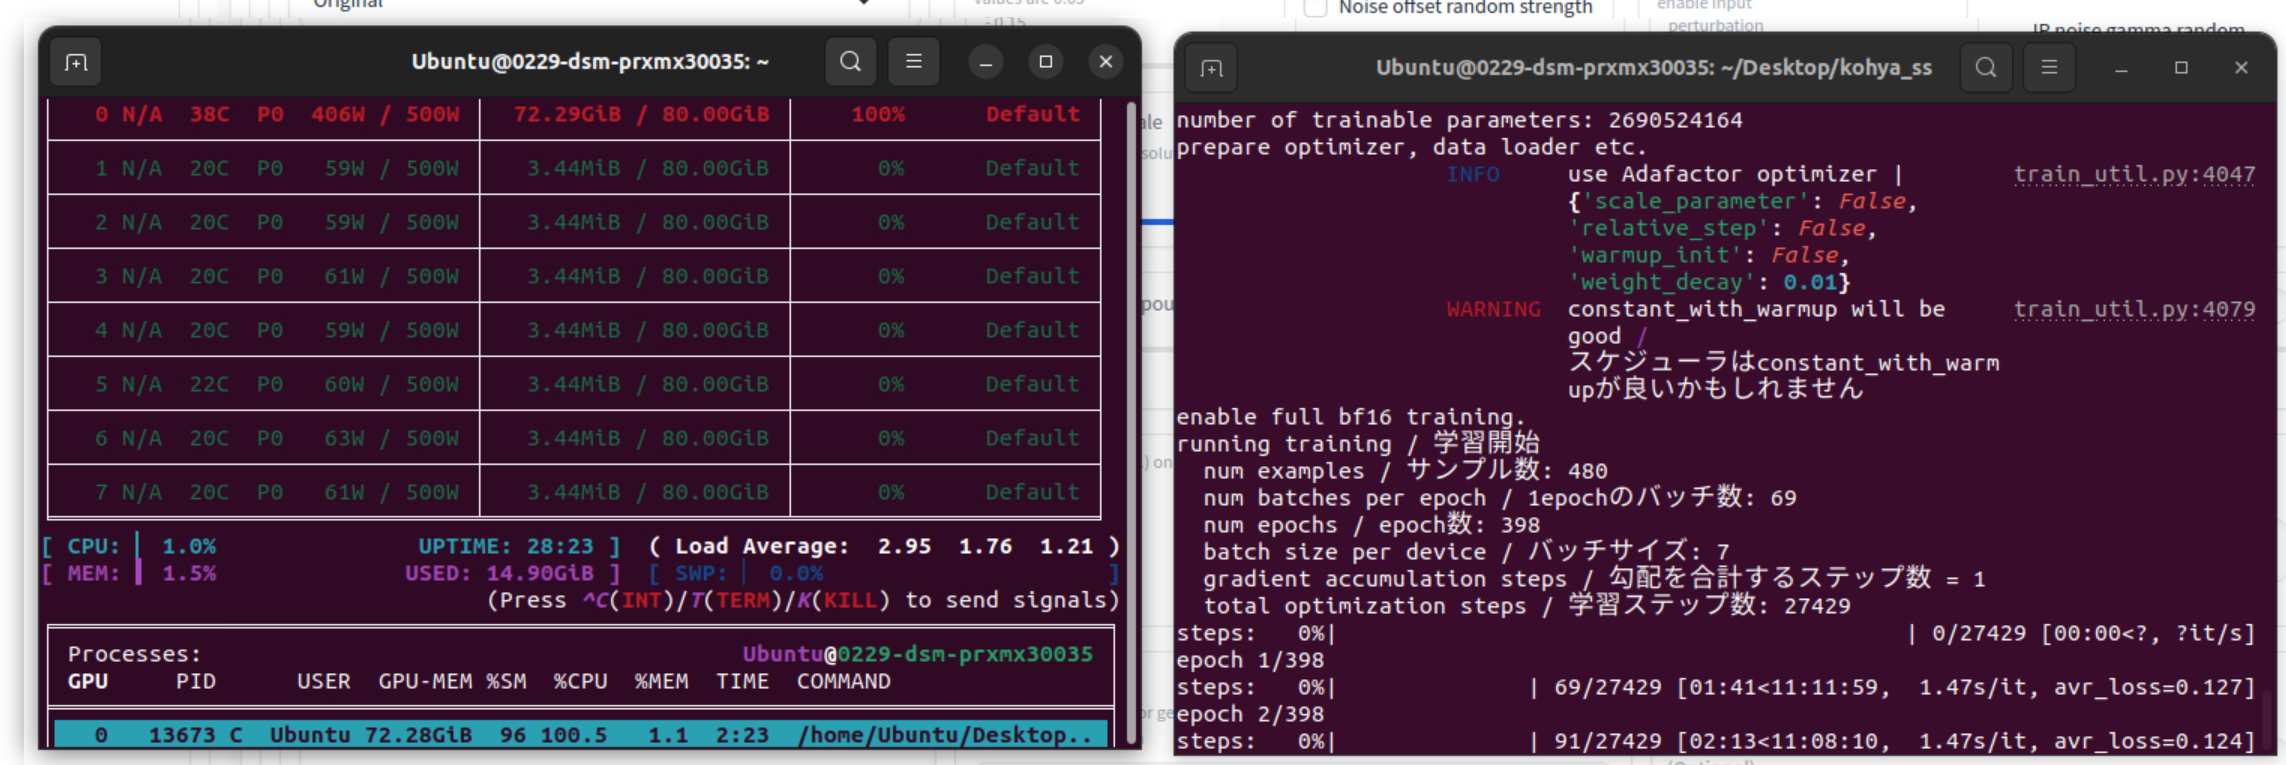This screenshot has height=765, width=2286.
Task: Click the Ubuntu@0229-dsm-prxmx30035 host label in Processes
Action: coord(917,654)
